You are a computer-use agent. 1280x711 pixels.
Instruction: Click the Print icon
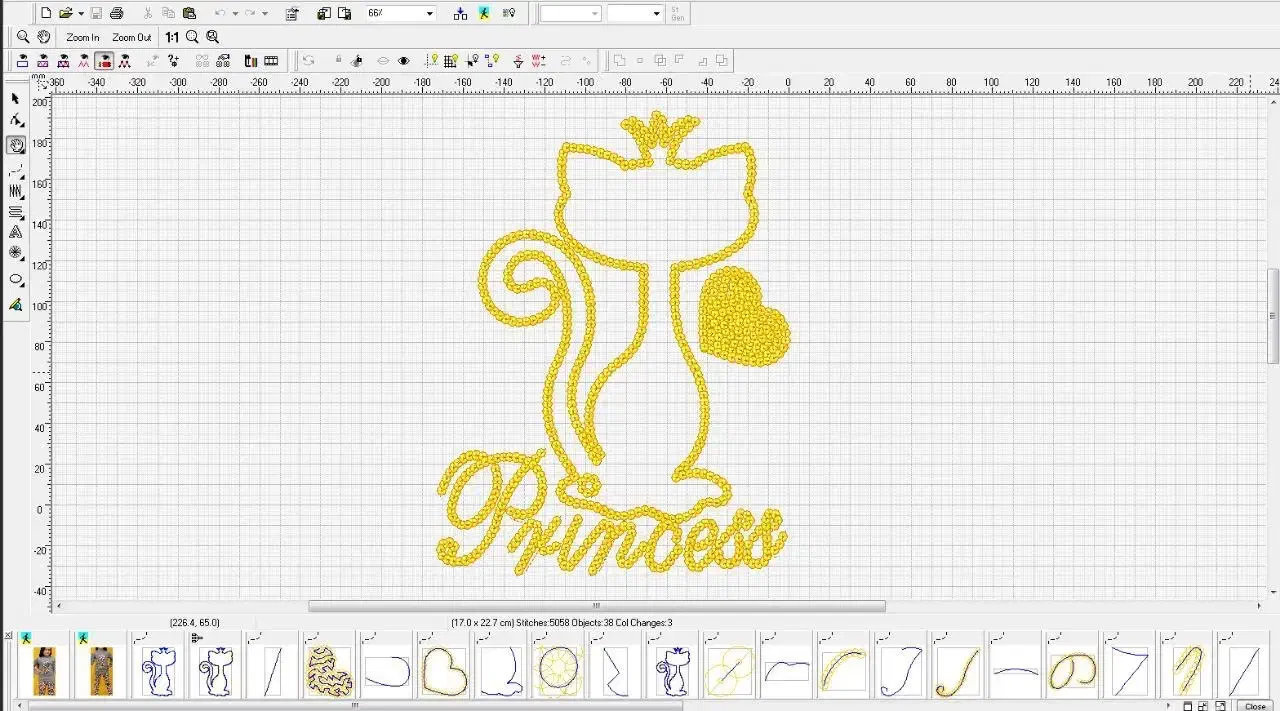116,13
